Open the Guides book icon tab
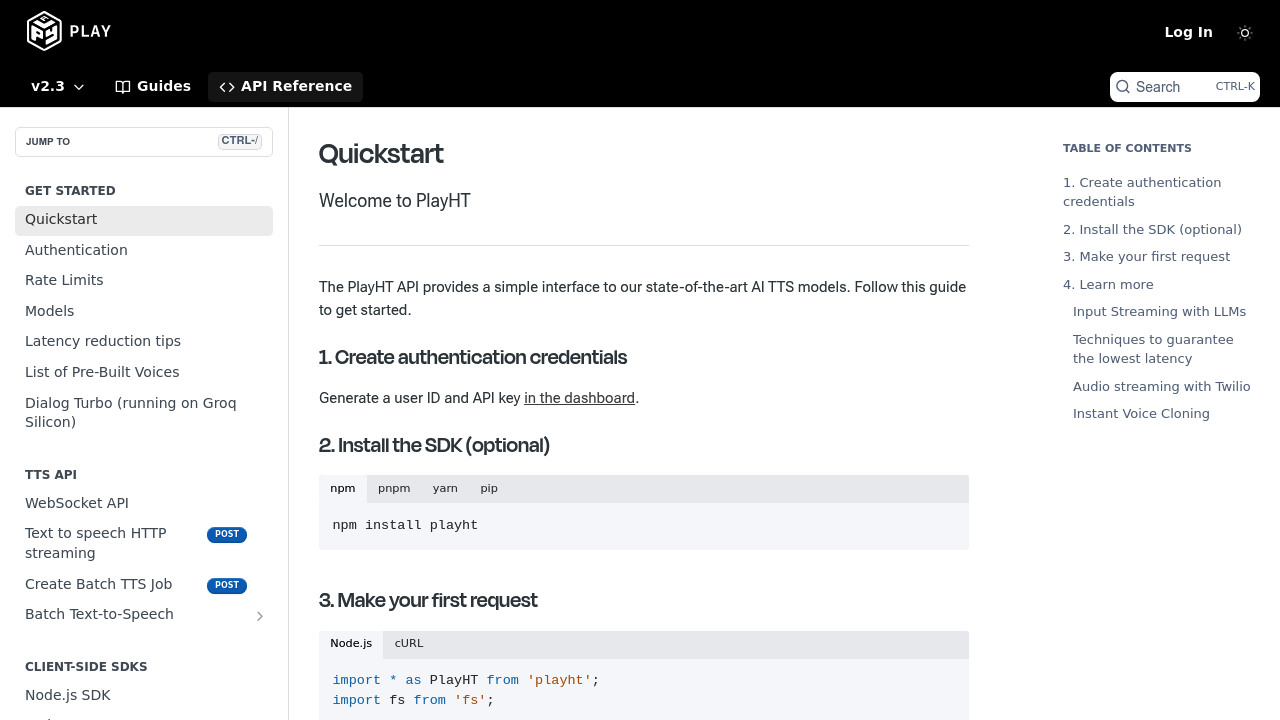1280x720 pixels. click(x=123, y=87)
